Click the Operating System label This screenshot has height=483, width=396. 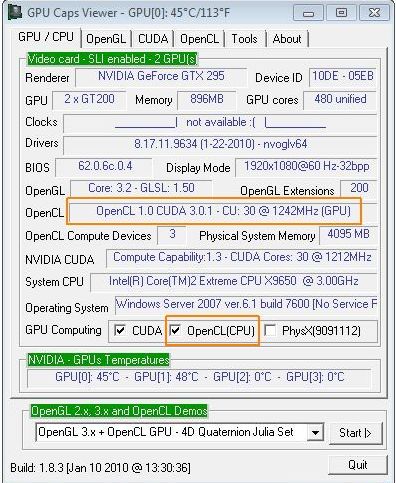(x=67, y=308)
